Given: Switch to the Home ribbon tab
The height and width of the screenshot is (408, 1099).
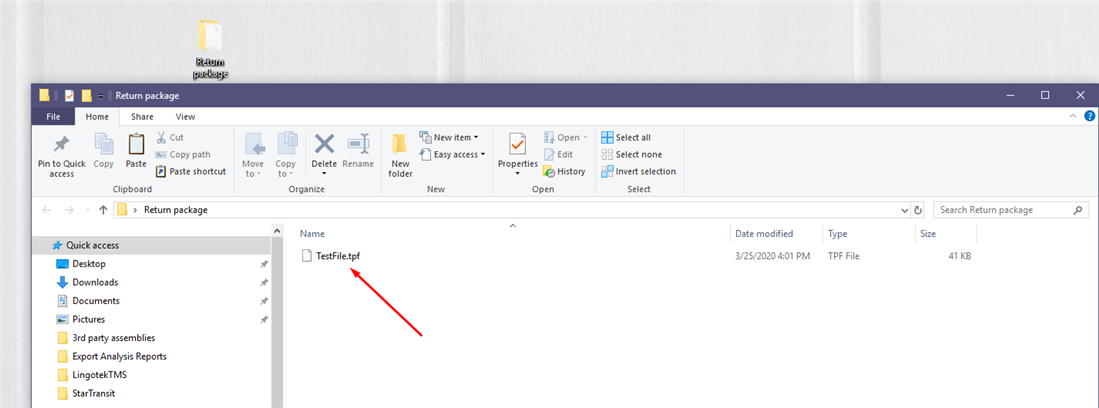Looking at the screenshot, I should [97, 117].
